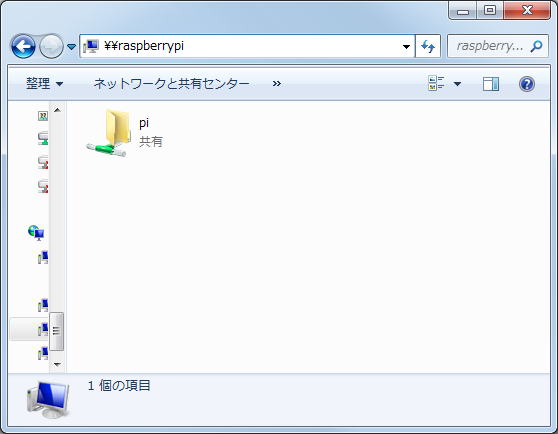Click the refresh icon beside address bar
Viewport: 558px width, 434px height.
[428, 46]
